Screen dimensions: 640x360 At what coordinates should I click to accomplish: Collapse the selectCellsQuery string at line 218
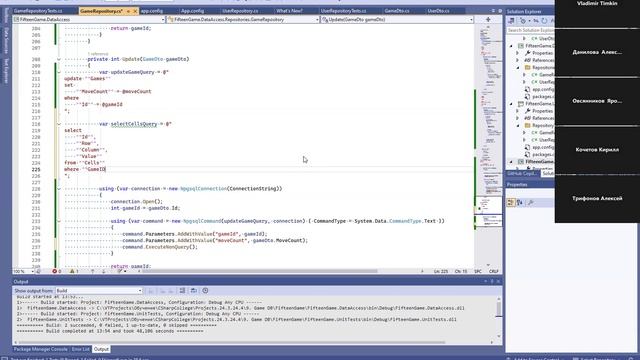59,124
